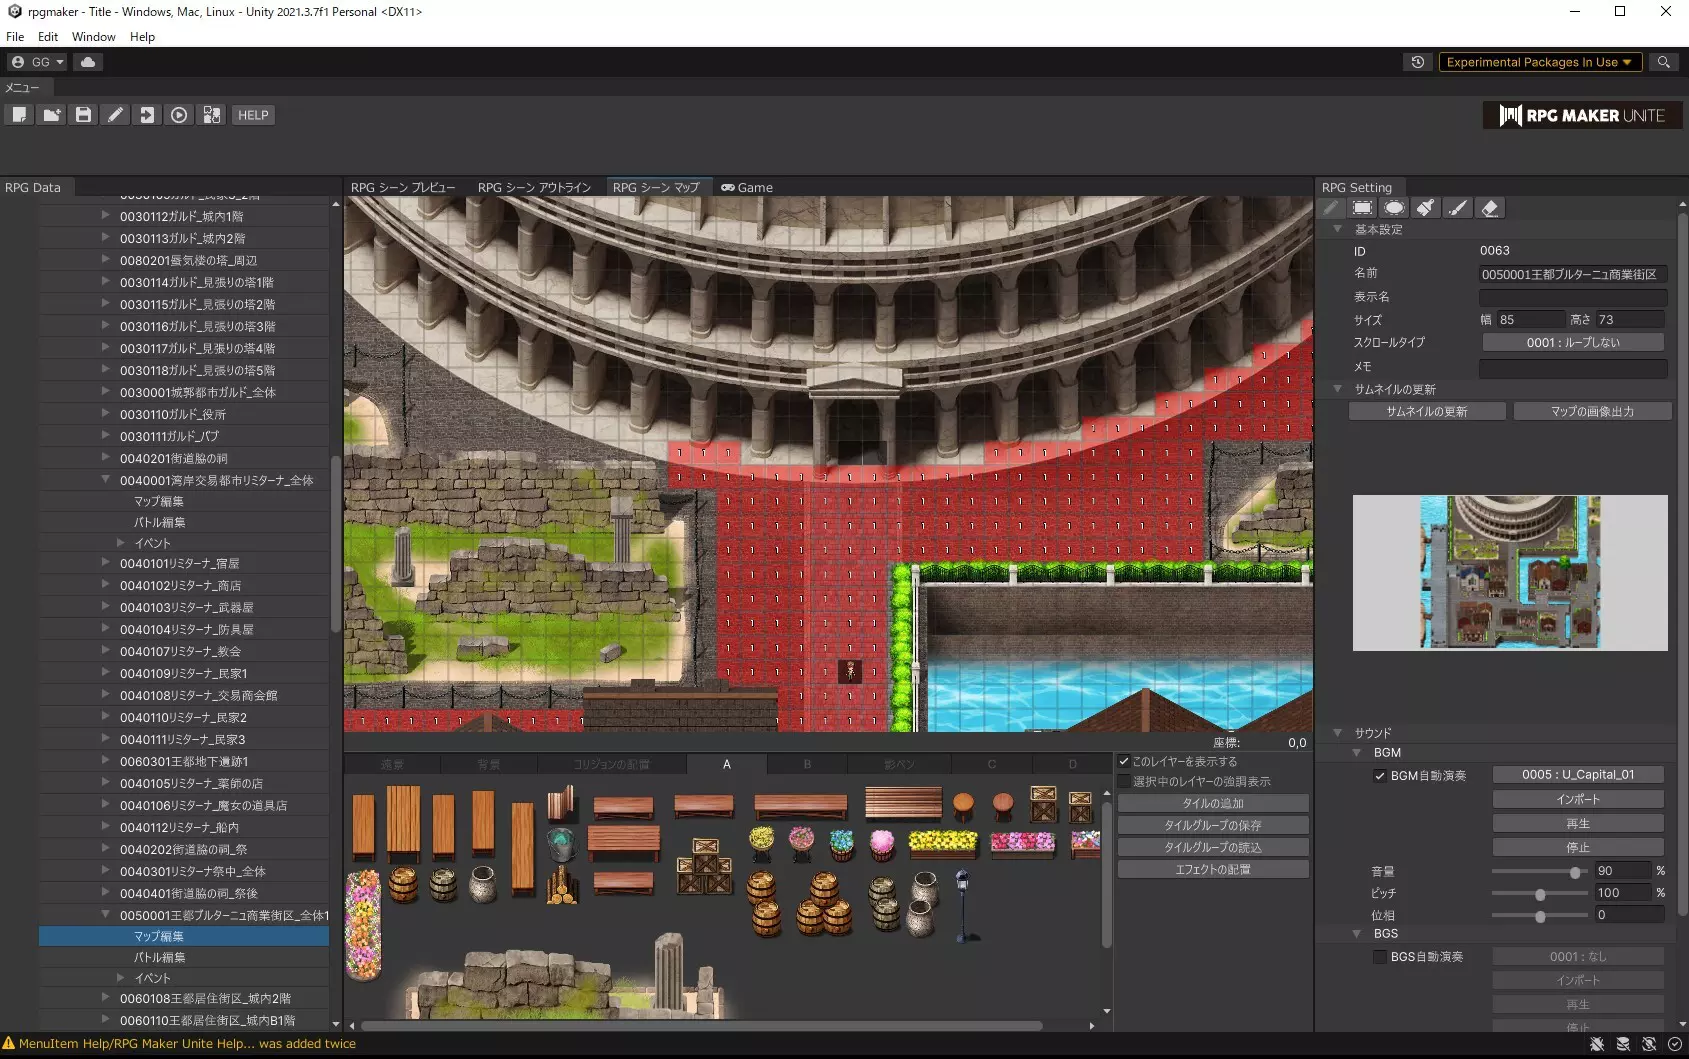Viewport: 1689px width, 1059px height.
Task: Select the rectangle fill tool
Action: point(1362,208)
